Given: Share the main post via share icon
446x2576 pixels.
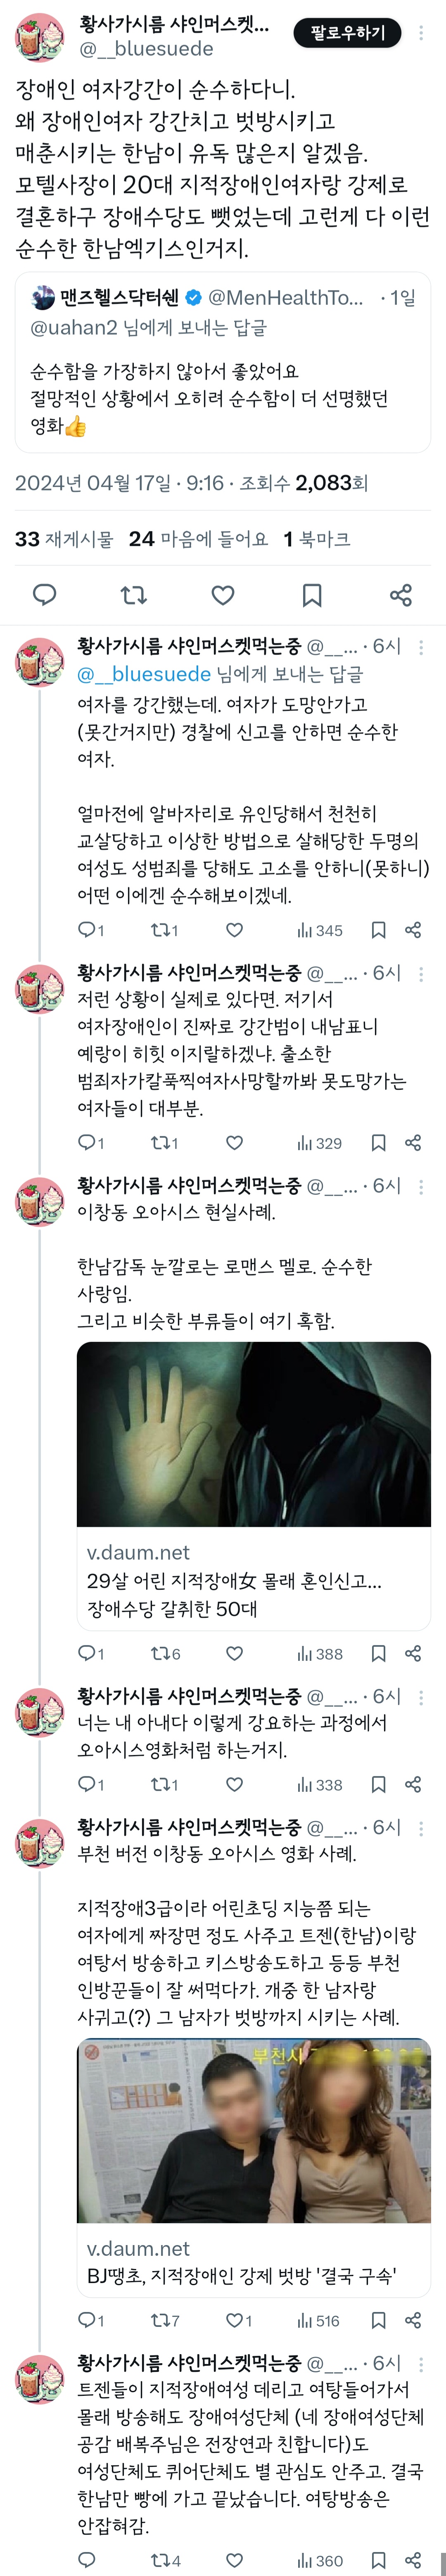Looking at the screenshot, I should pos(401,596).
